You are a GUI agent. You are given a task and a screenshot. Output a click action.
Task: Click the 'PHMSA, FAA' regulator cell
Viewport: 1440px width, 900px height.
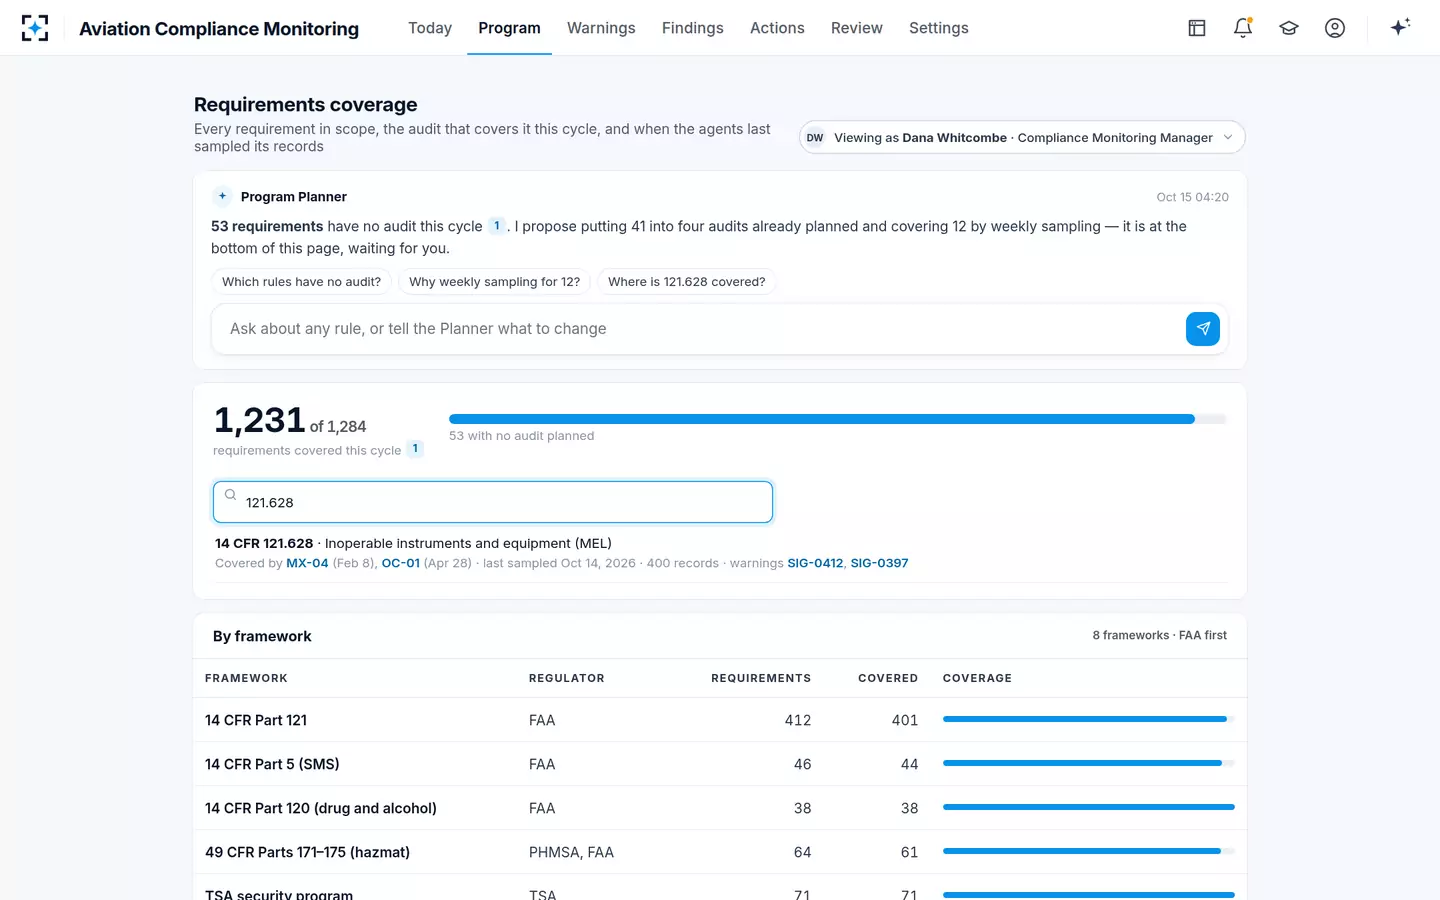[571, 852]
